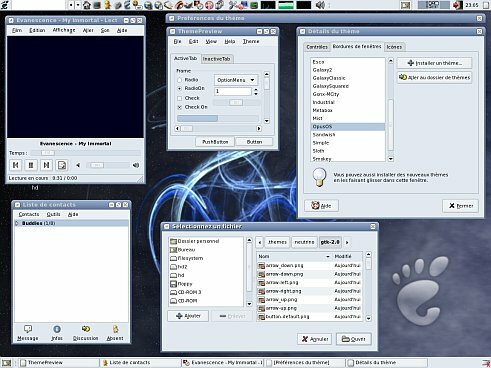
Task: Click the right path arrow after gtk-2.0 button
Action: pos(347,242)
